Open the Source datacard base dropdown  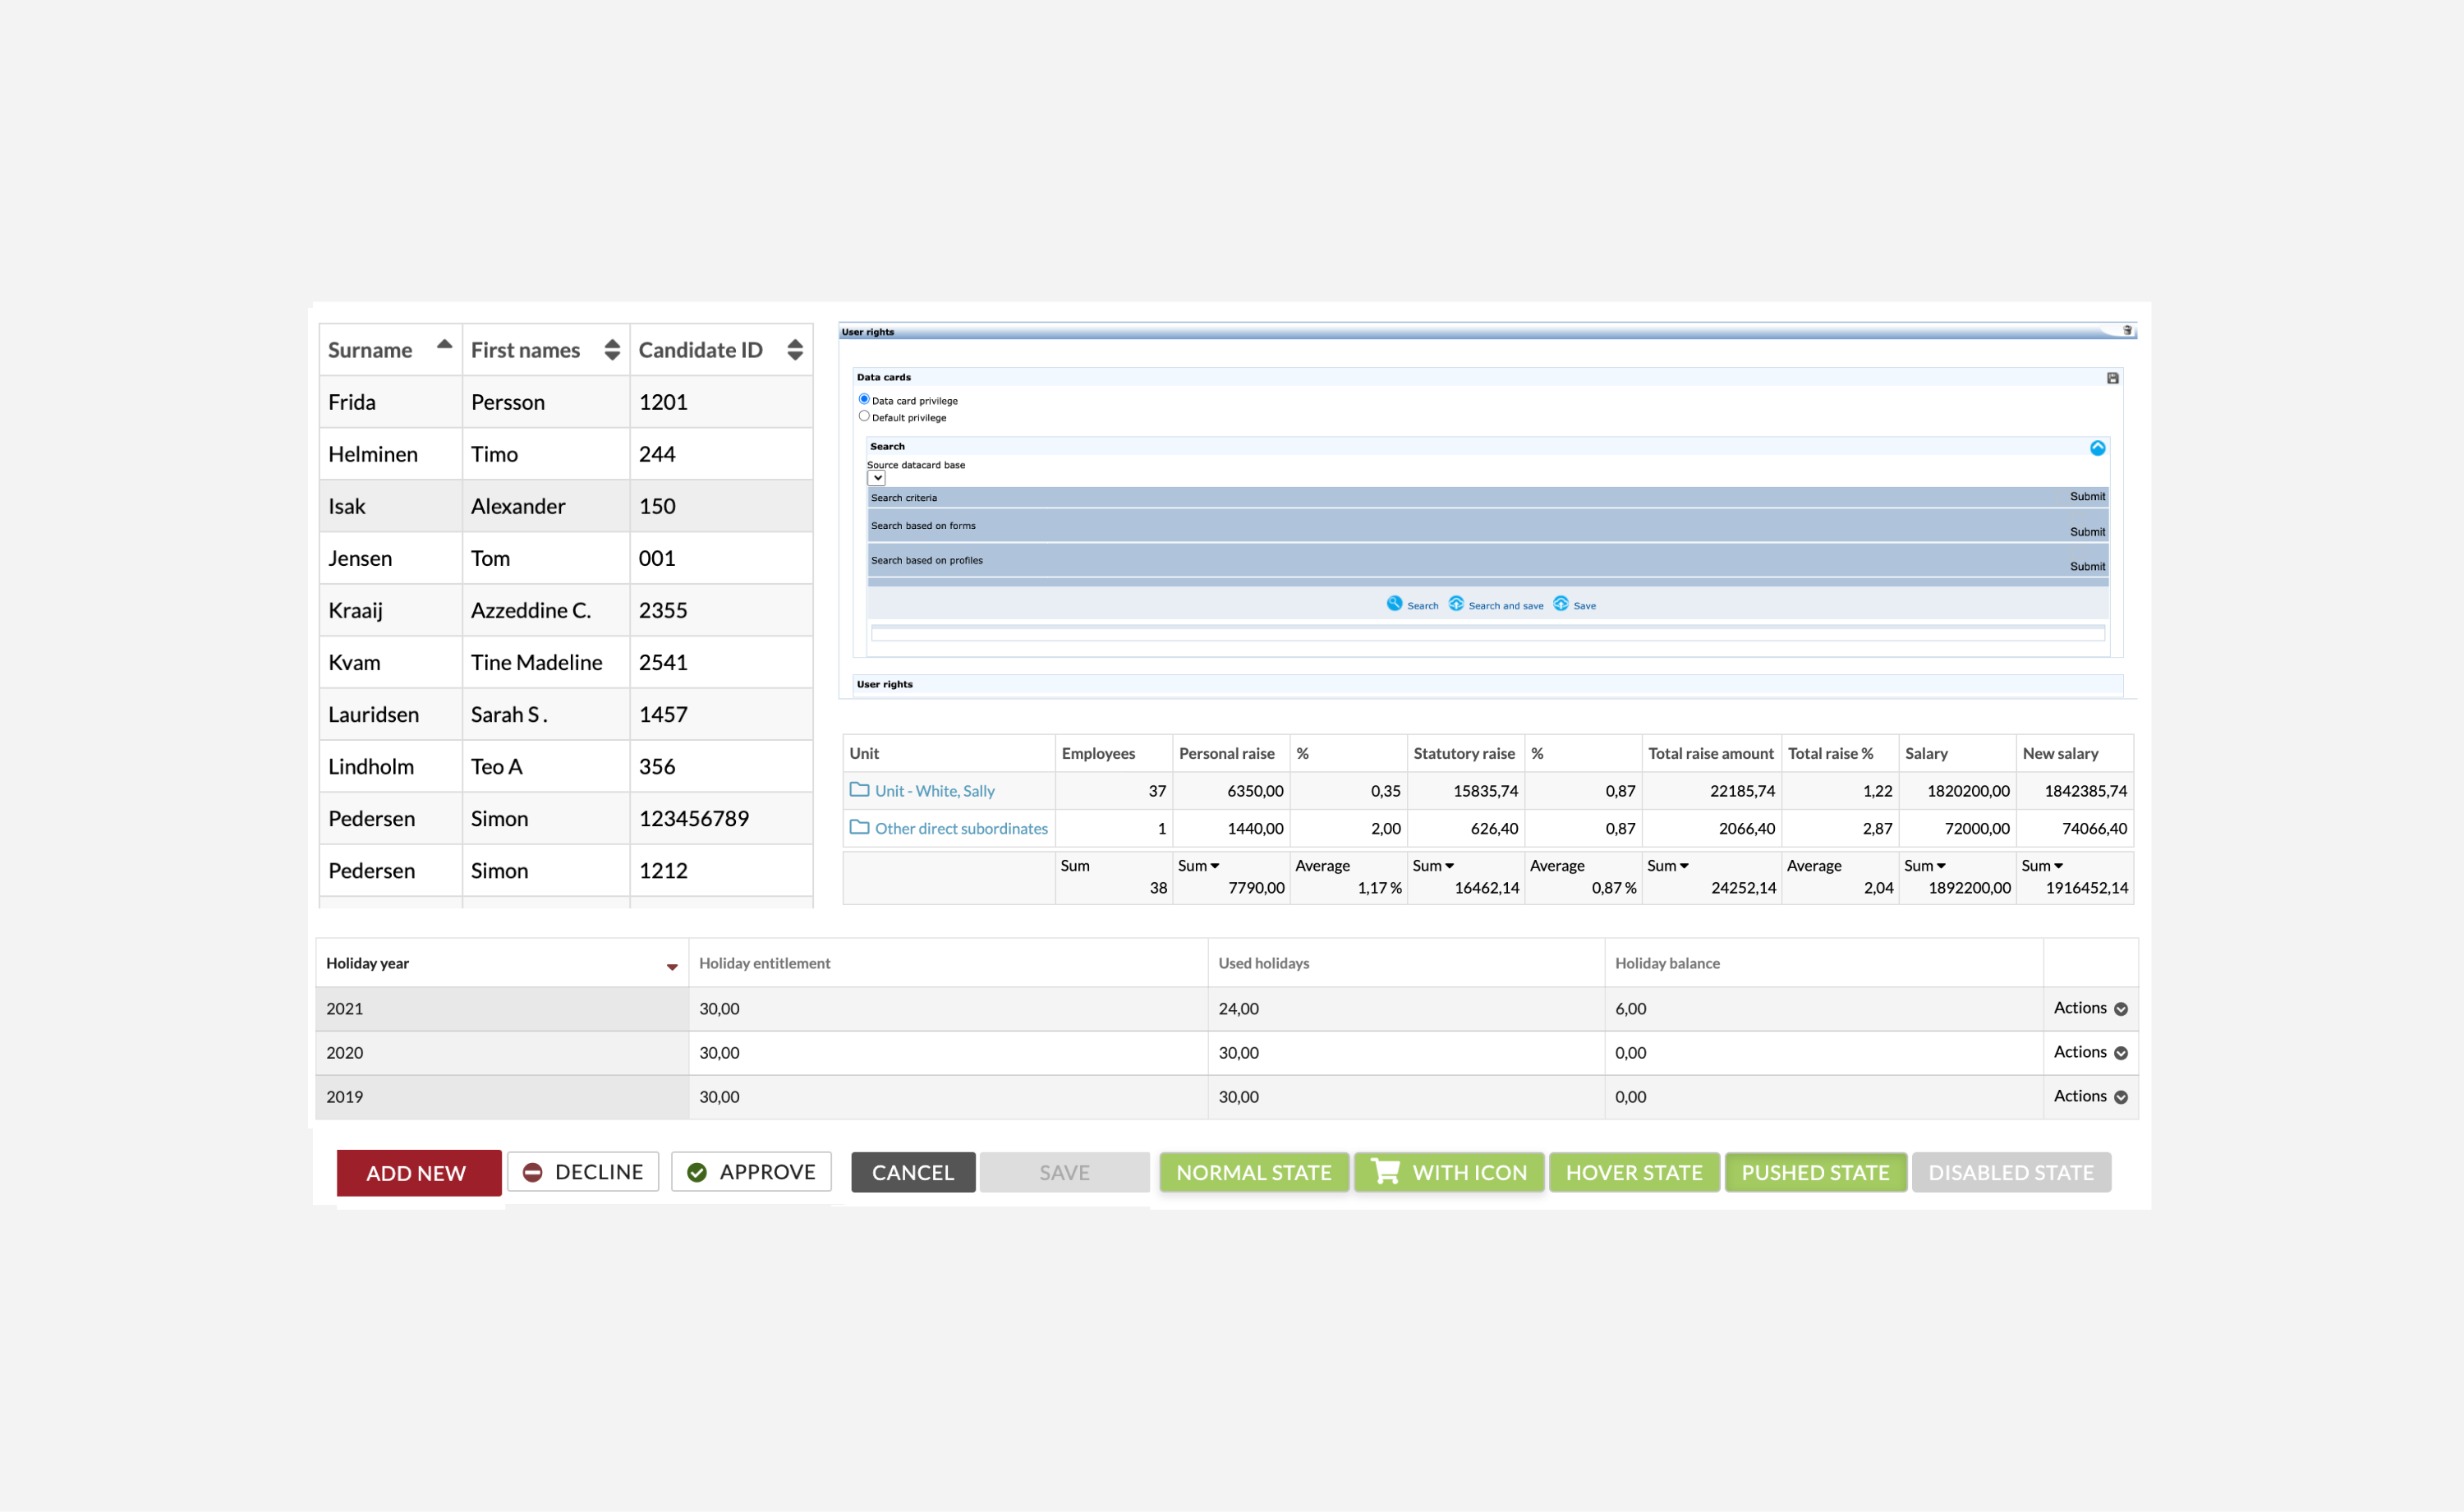(876, 479)
